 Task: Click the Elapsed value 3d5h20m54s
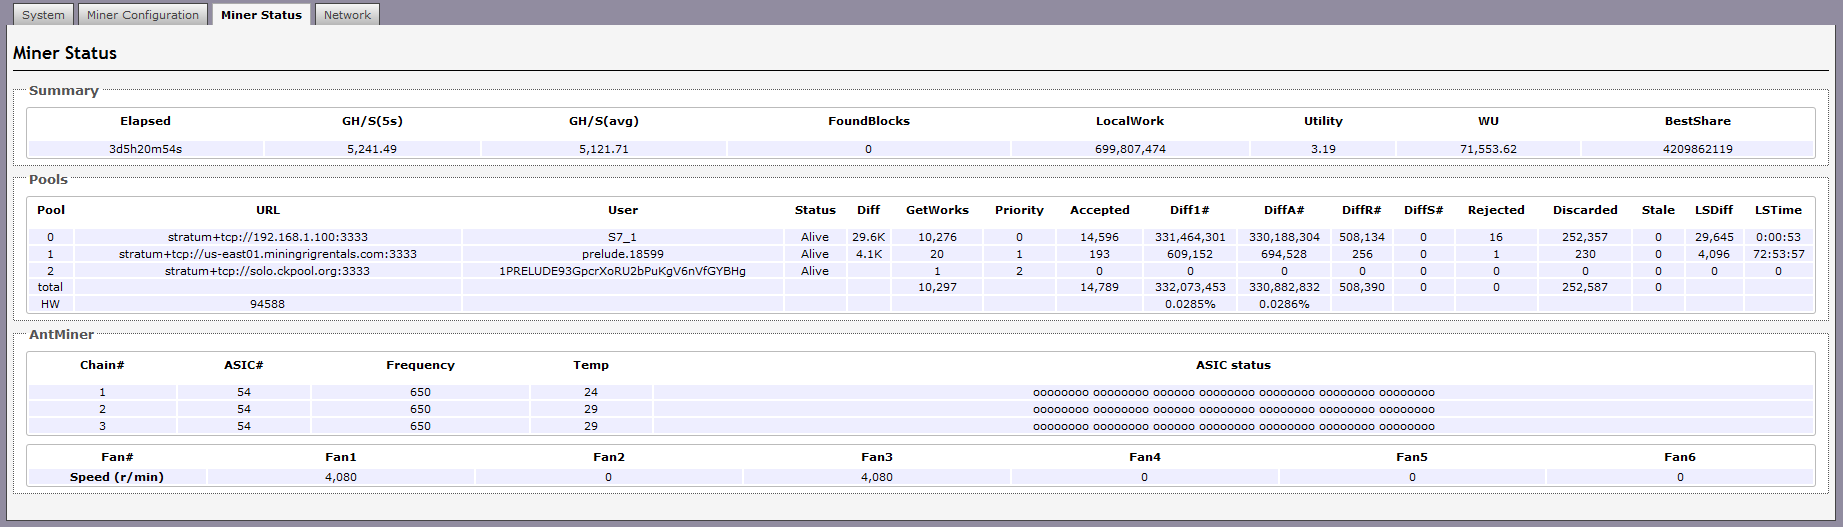[146, 149]
